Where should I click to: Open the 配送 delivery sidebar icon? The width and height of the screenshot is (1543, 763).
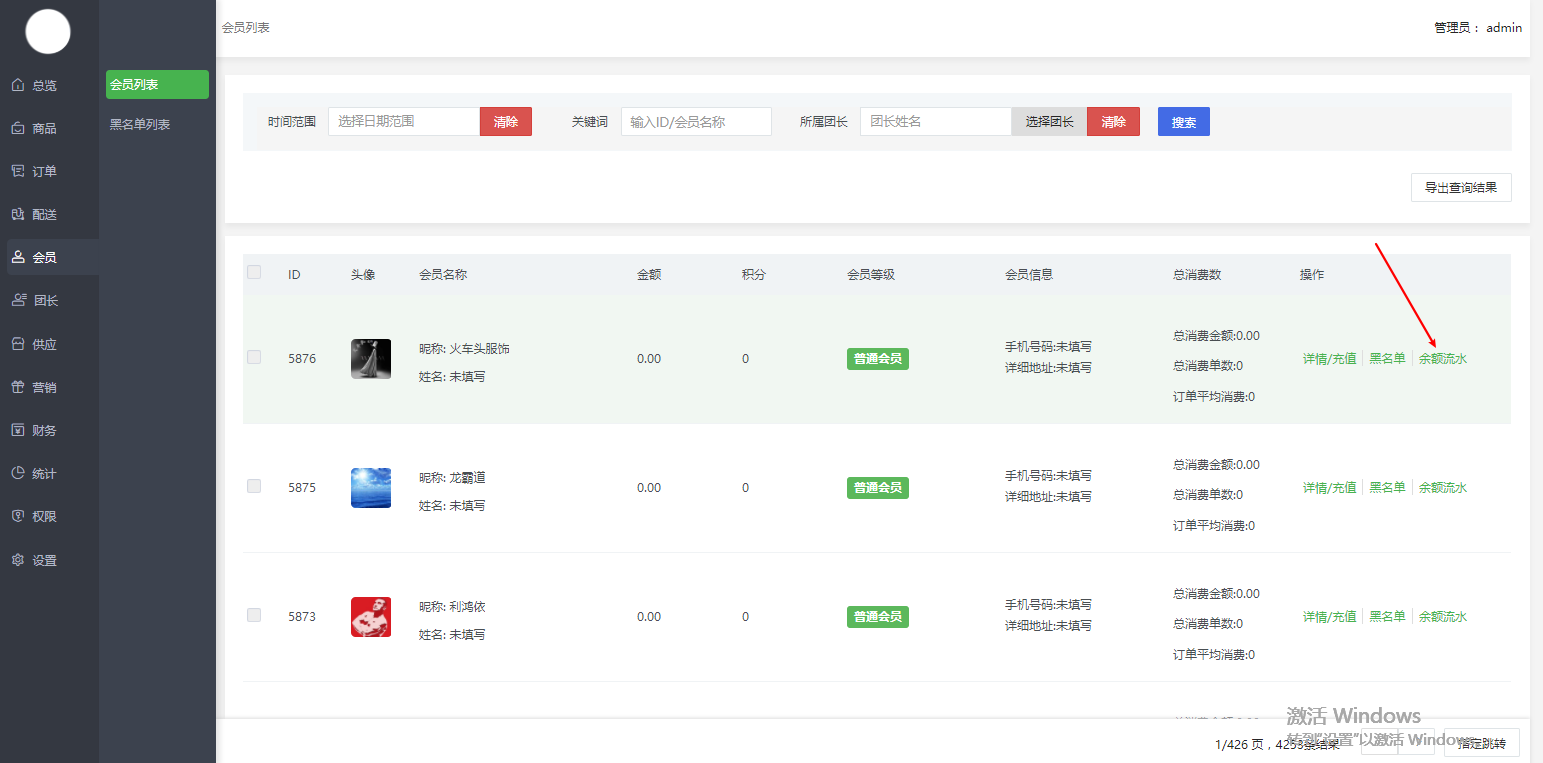pos(18,214)
